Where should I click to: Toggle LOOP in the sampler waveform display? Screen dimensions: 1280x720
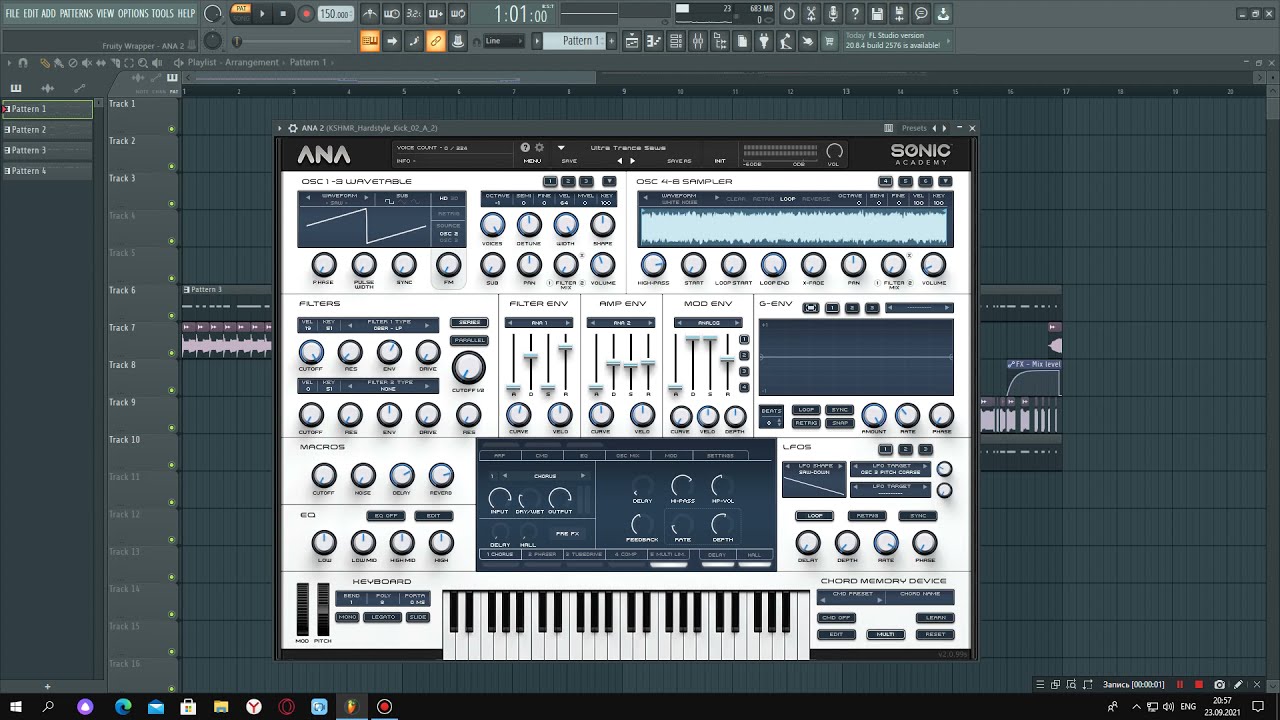click(x=788, y=199)
